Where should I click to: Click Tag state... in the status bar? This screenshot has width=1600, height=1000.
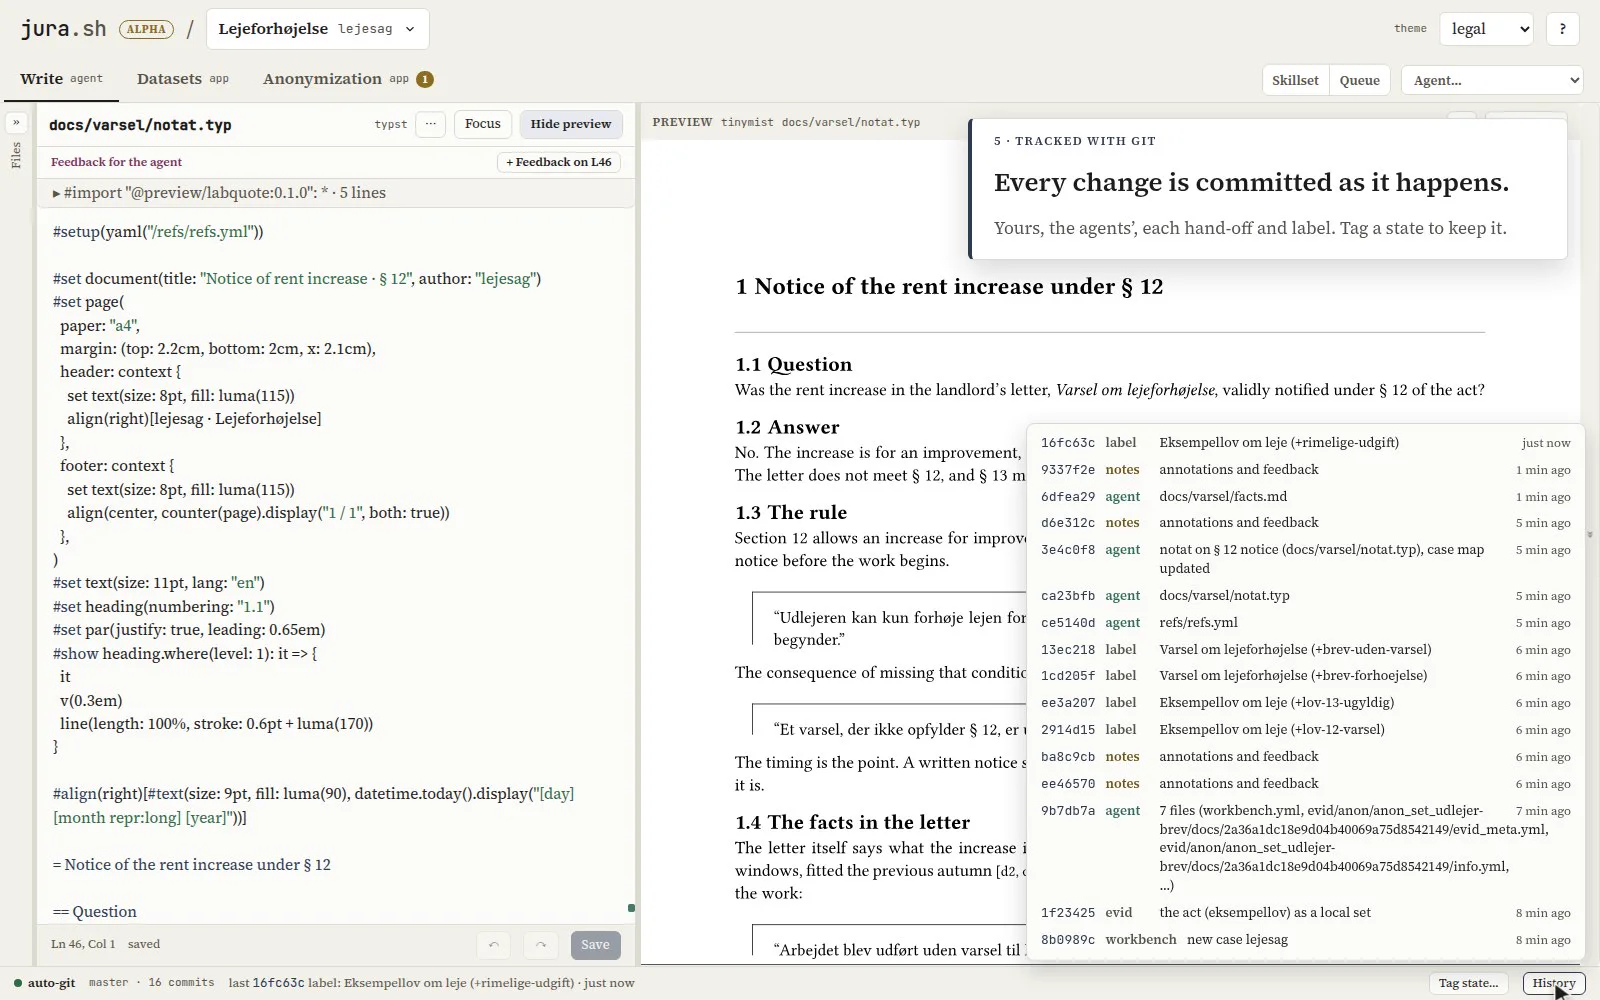[x=1468, y=983]
